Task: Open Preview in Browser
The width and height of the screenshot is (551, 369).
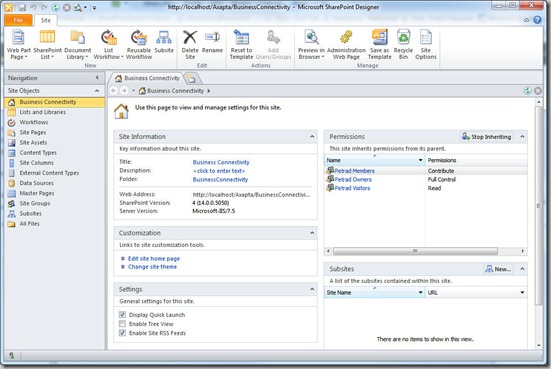Action: click(x=311, y=45)
